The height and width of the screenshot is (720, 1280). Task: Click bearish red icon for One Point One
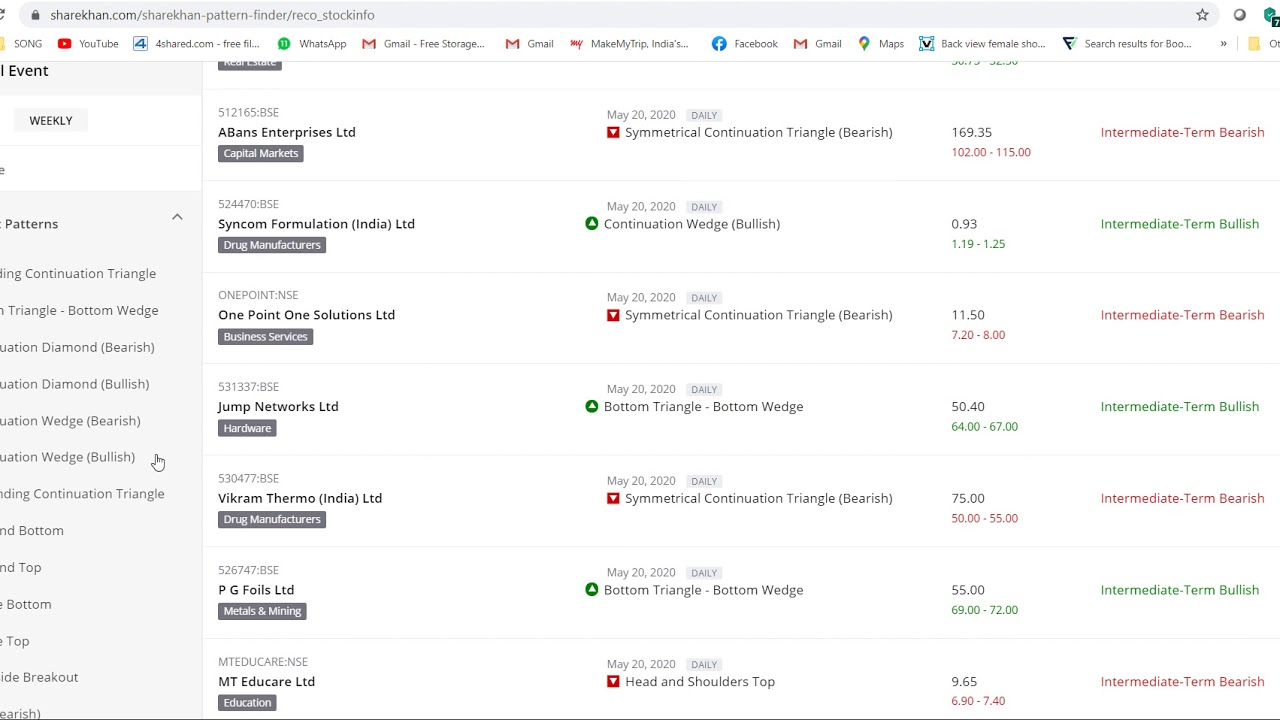tap(613, 315)
